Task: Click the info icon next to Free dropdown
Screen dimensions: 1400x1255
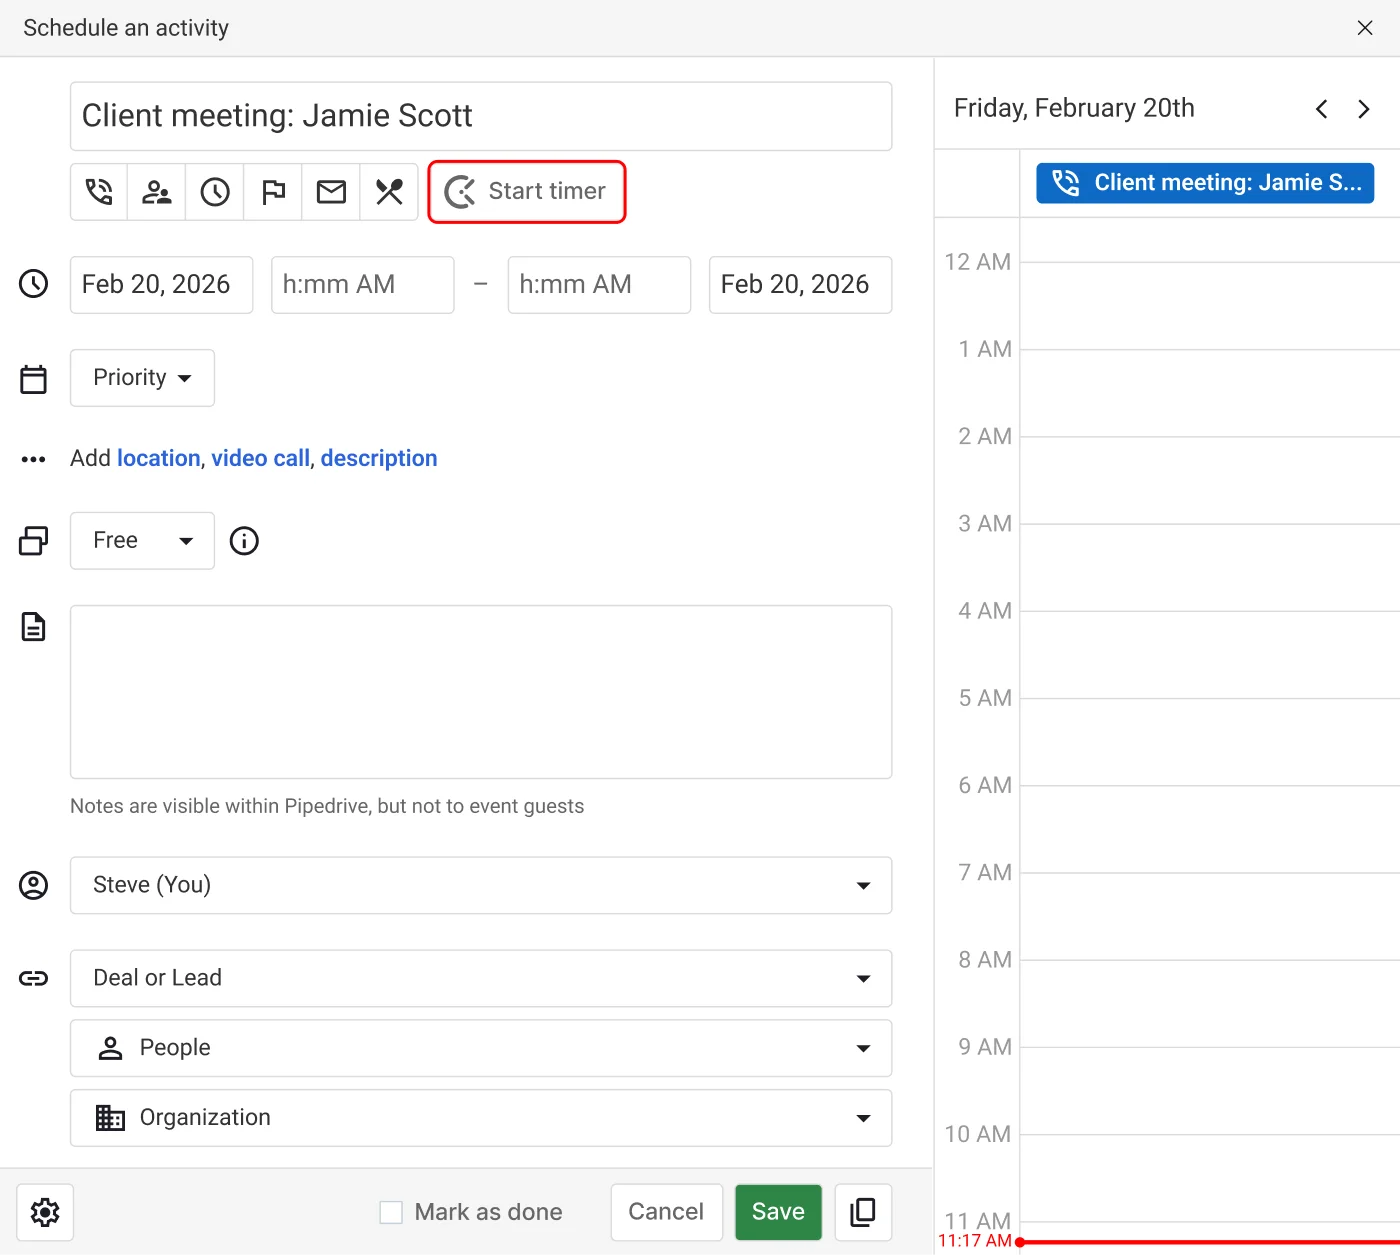Action: click(244, 540)
